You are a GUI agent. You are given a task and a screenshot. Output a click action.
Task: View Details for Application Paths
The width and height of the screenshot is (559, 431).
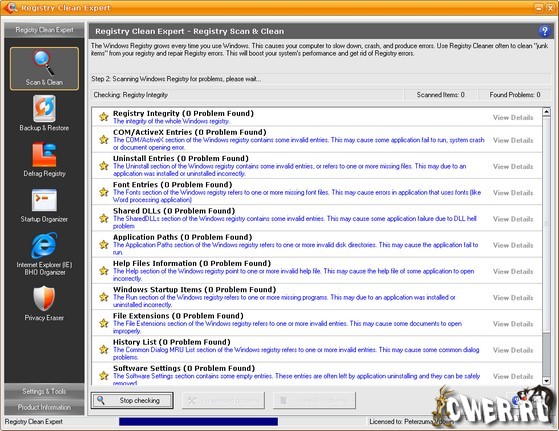click(513, 245)
